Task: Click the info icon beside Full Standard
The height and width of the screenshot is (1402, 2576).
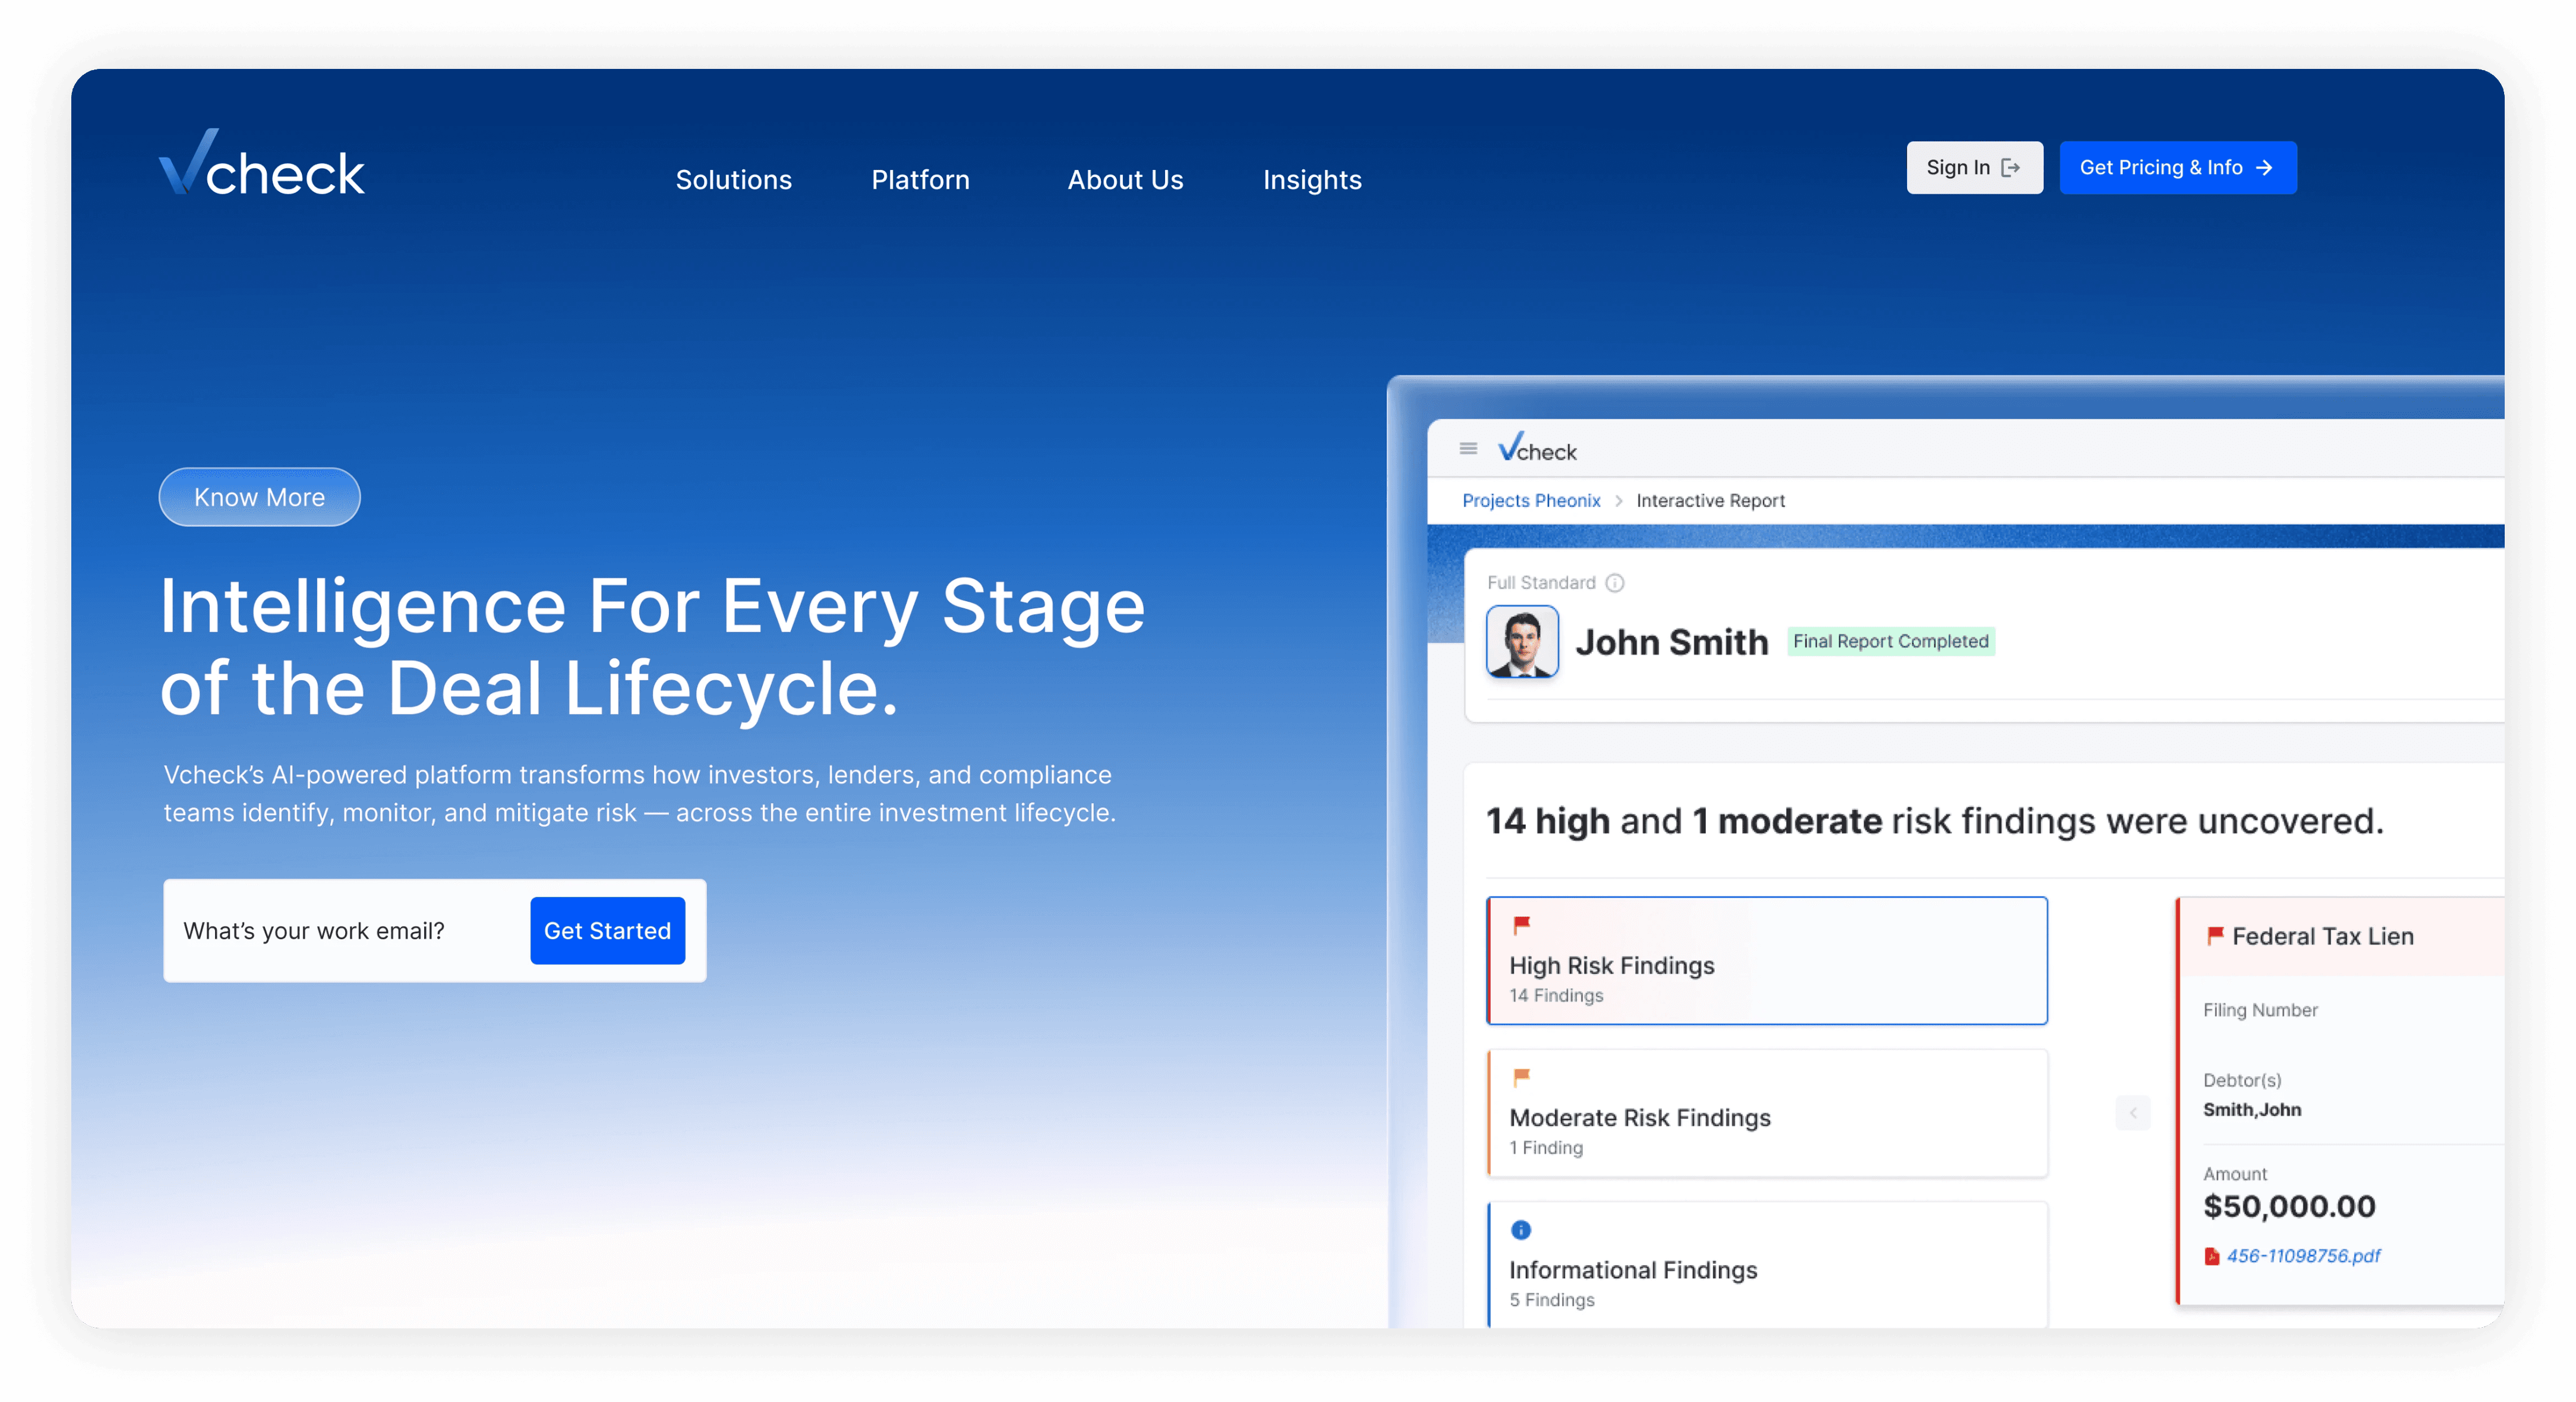Action: click(x=1615, y=583)
